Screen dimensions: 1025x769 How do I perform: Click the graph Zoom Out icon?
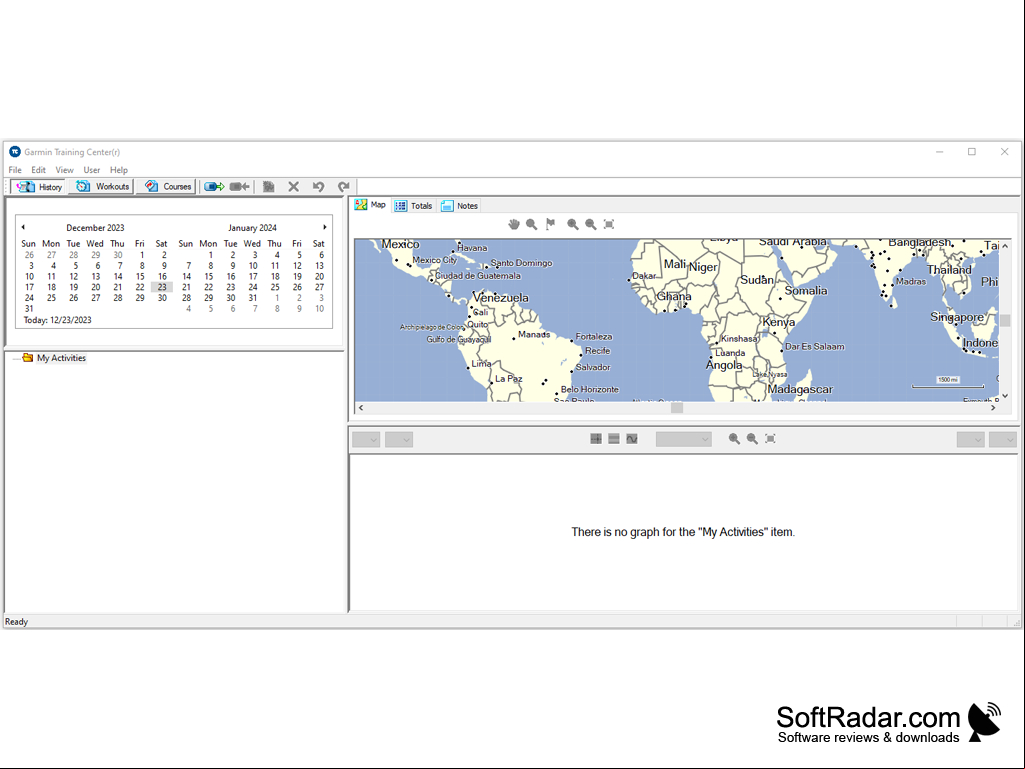(752, 439)
